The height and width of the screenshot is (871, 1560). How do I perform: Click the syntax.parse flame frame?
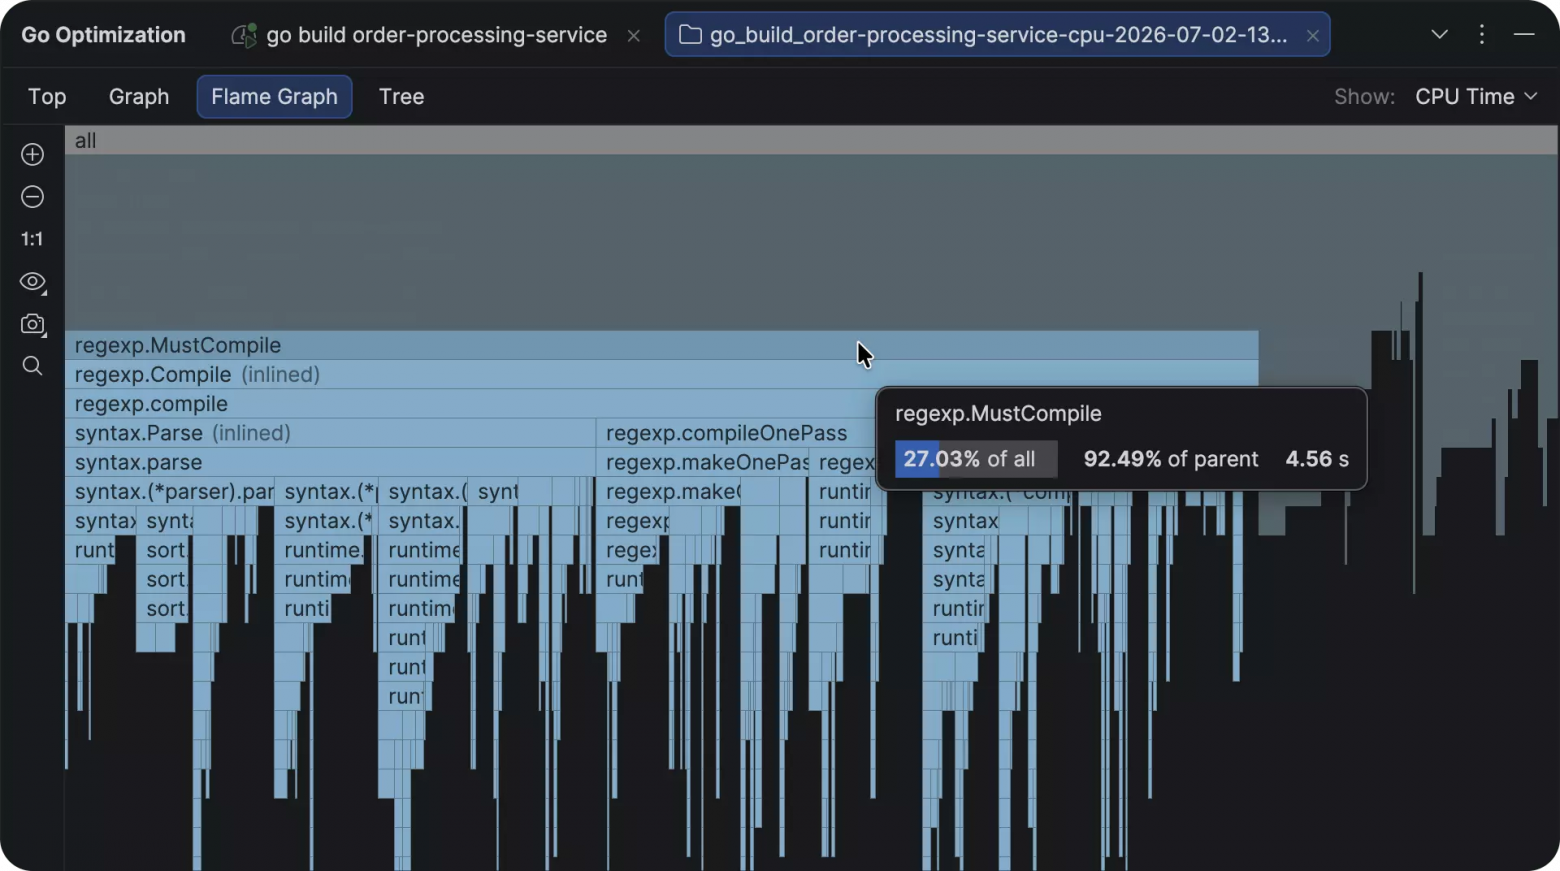click(x=330, y=462)
